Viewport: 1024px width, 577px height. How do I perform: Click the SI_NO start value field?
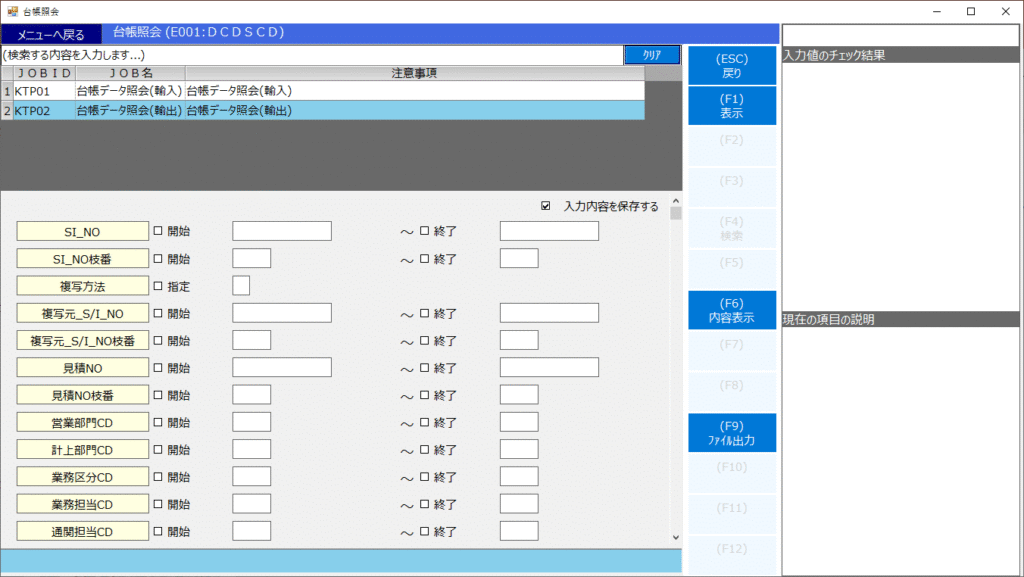(x=281, y=231)
